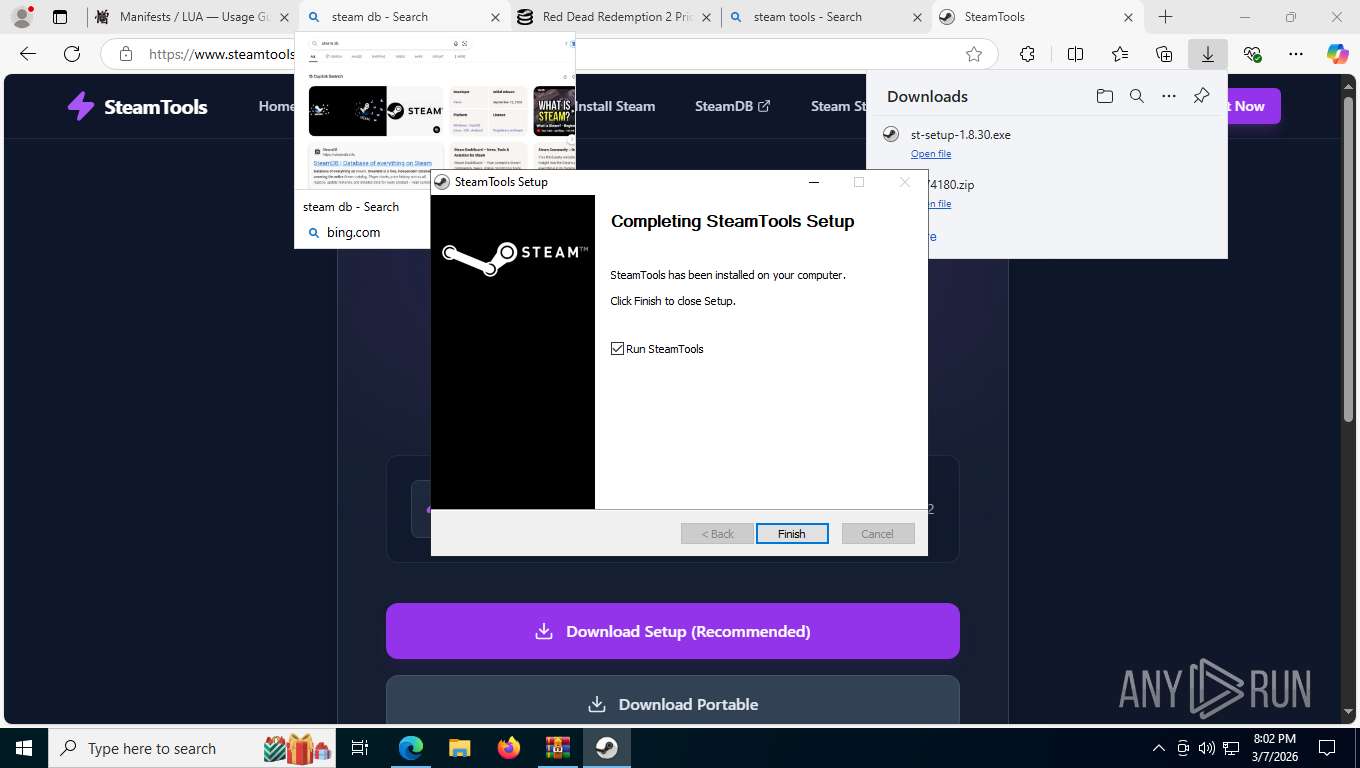Open Firefox from the taskbar
The image size is (1360, 768).
click(x=508, y=748)
